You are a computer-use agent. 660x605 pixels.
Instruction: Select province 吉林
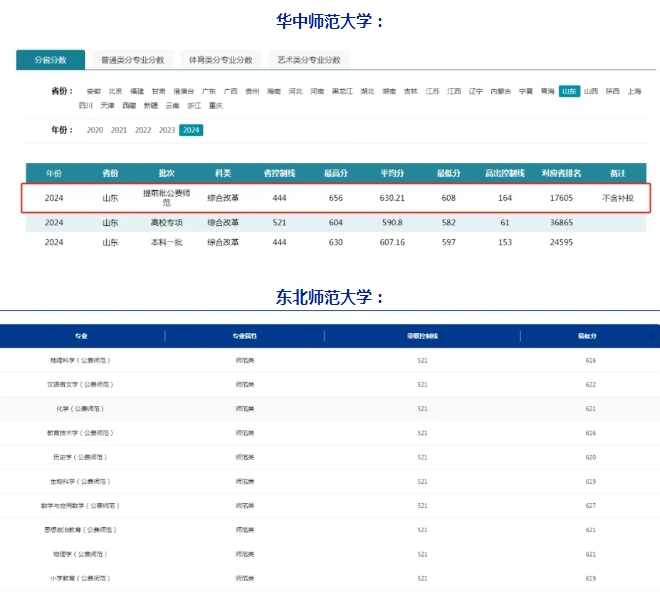411,91
